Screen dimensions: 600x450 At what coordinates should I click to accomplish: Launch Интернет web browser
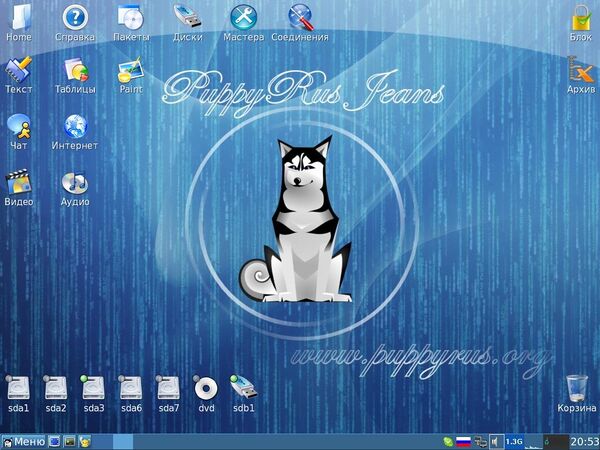pyautogui.click(x=75, y=126)
